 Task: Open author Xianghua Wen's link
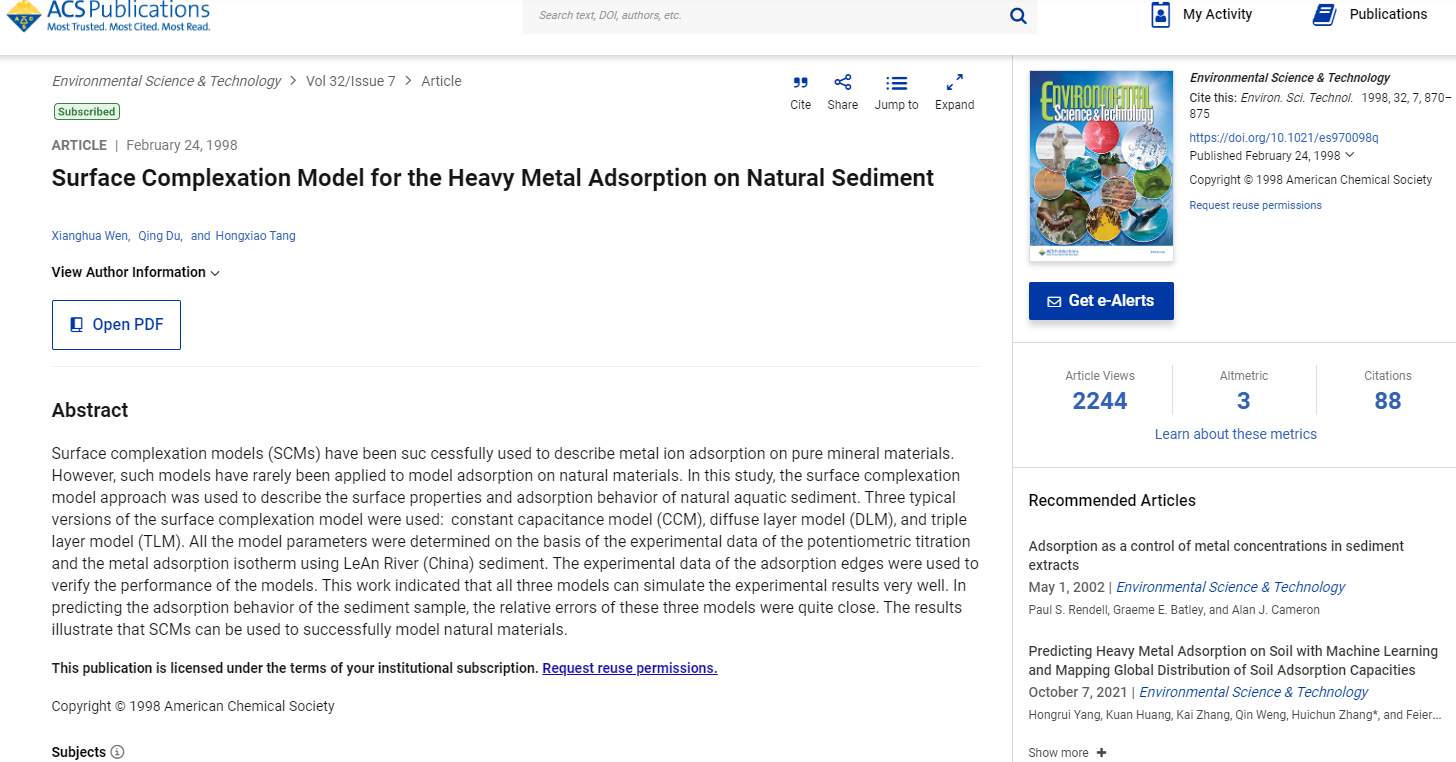pyautogui.click(x=89, y=236)
